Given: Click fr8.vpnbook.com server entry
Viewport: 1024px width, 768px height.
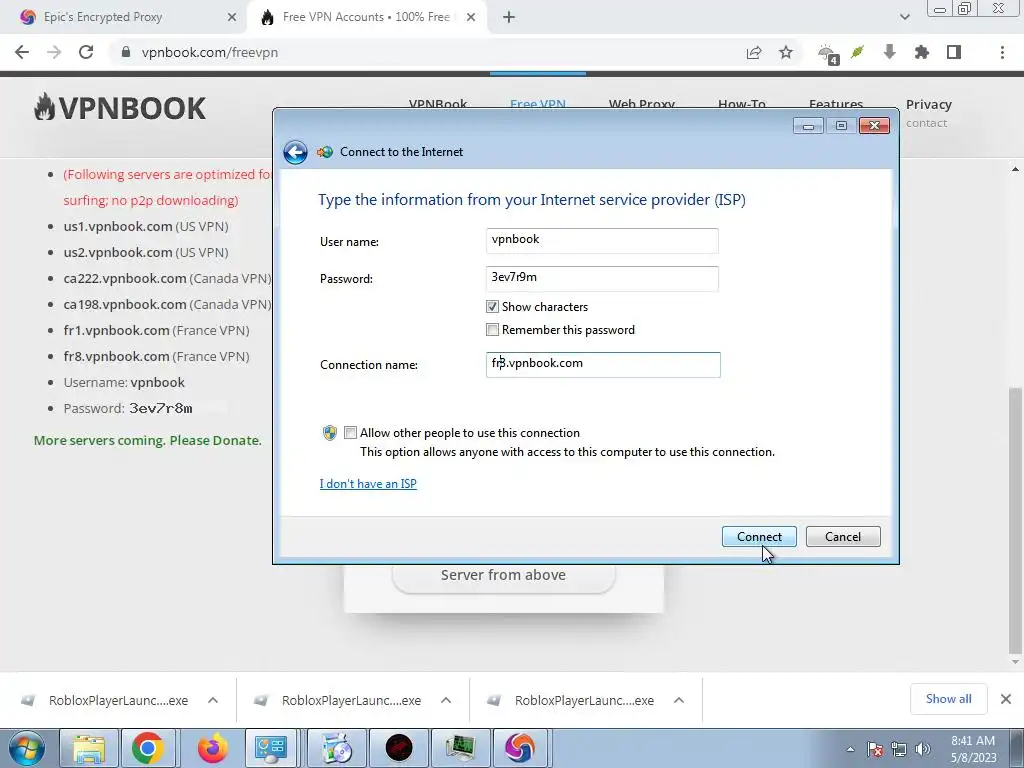Looking at the screenshot, I should tap(156, 357).
